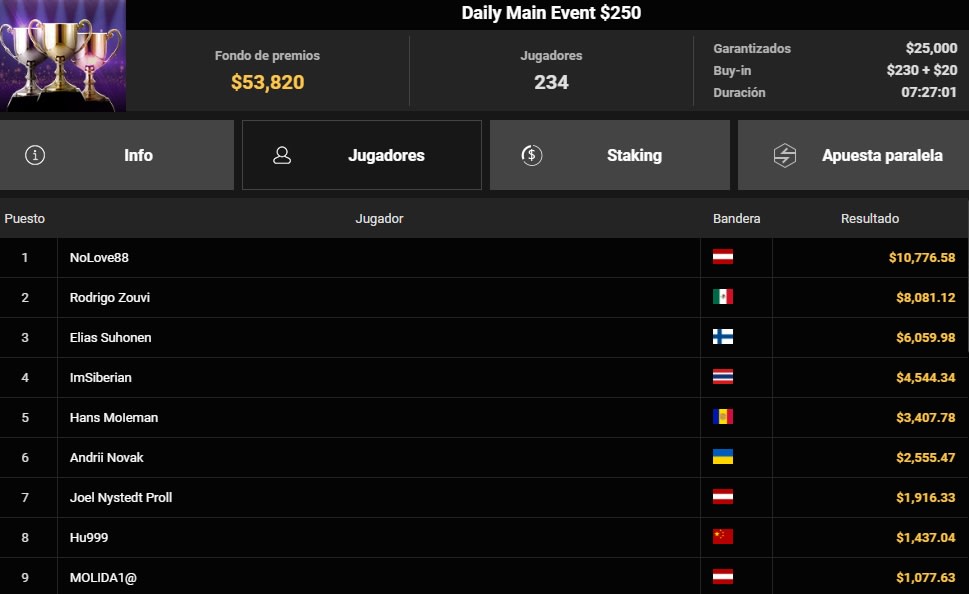Click Rodrigo Zouvi's player name
Screen dimensions: 969x594
tap(110, 297)
